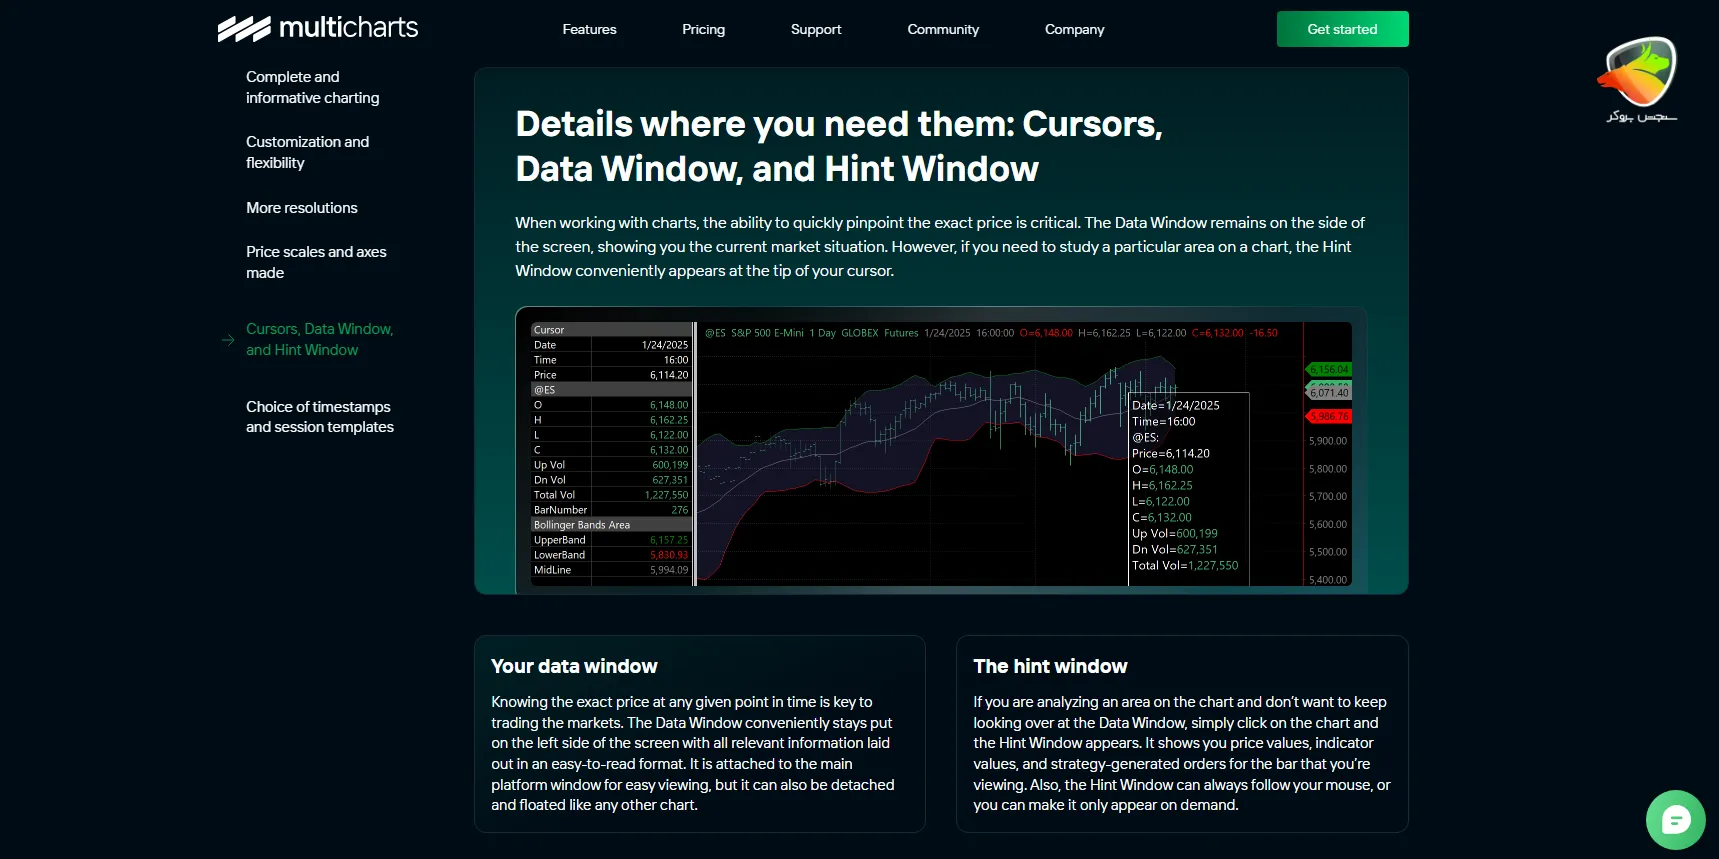The image size is (1719, 859).
Task: Click the Dn Vol row in data window
Action: [x=610, y=479]
